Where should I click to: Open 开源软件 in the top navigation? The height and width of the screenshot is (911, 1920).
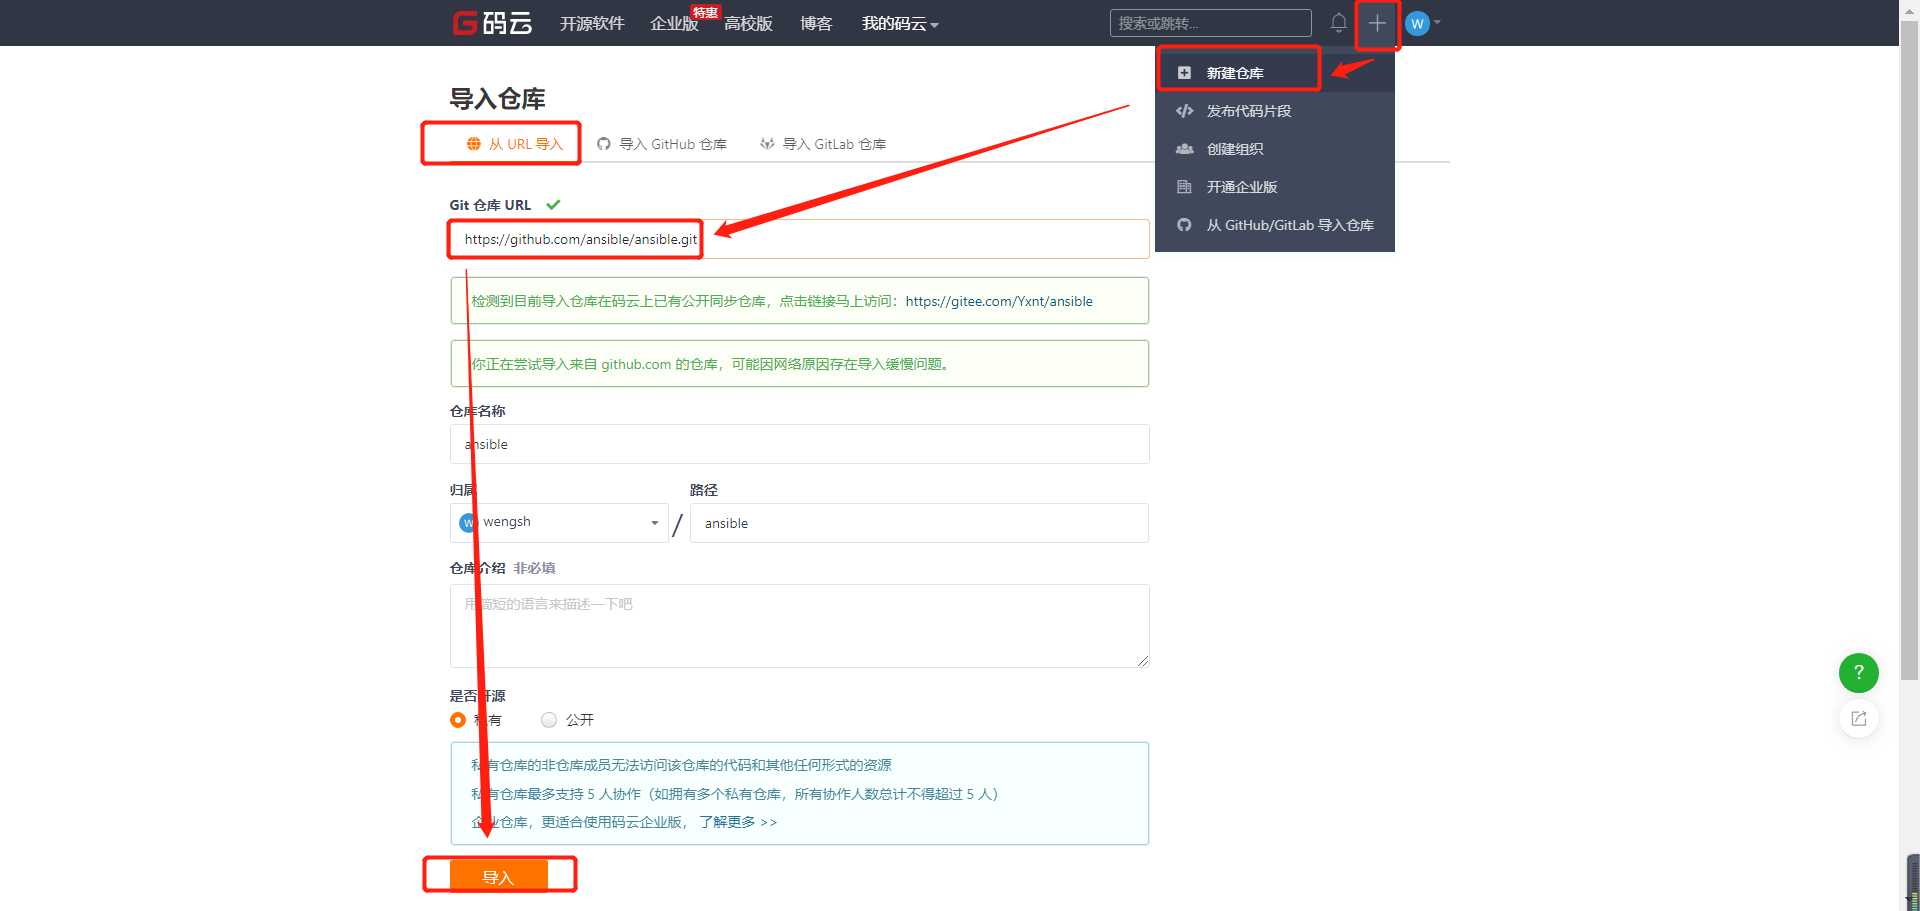592,23
